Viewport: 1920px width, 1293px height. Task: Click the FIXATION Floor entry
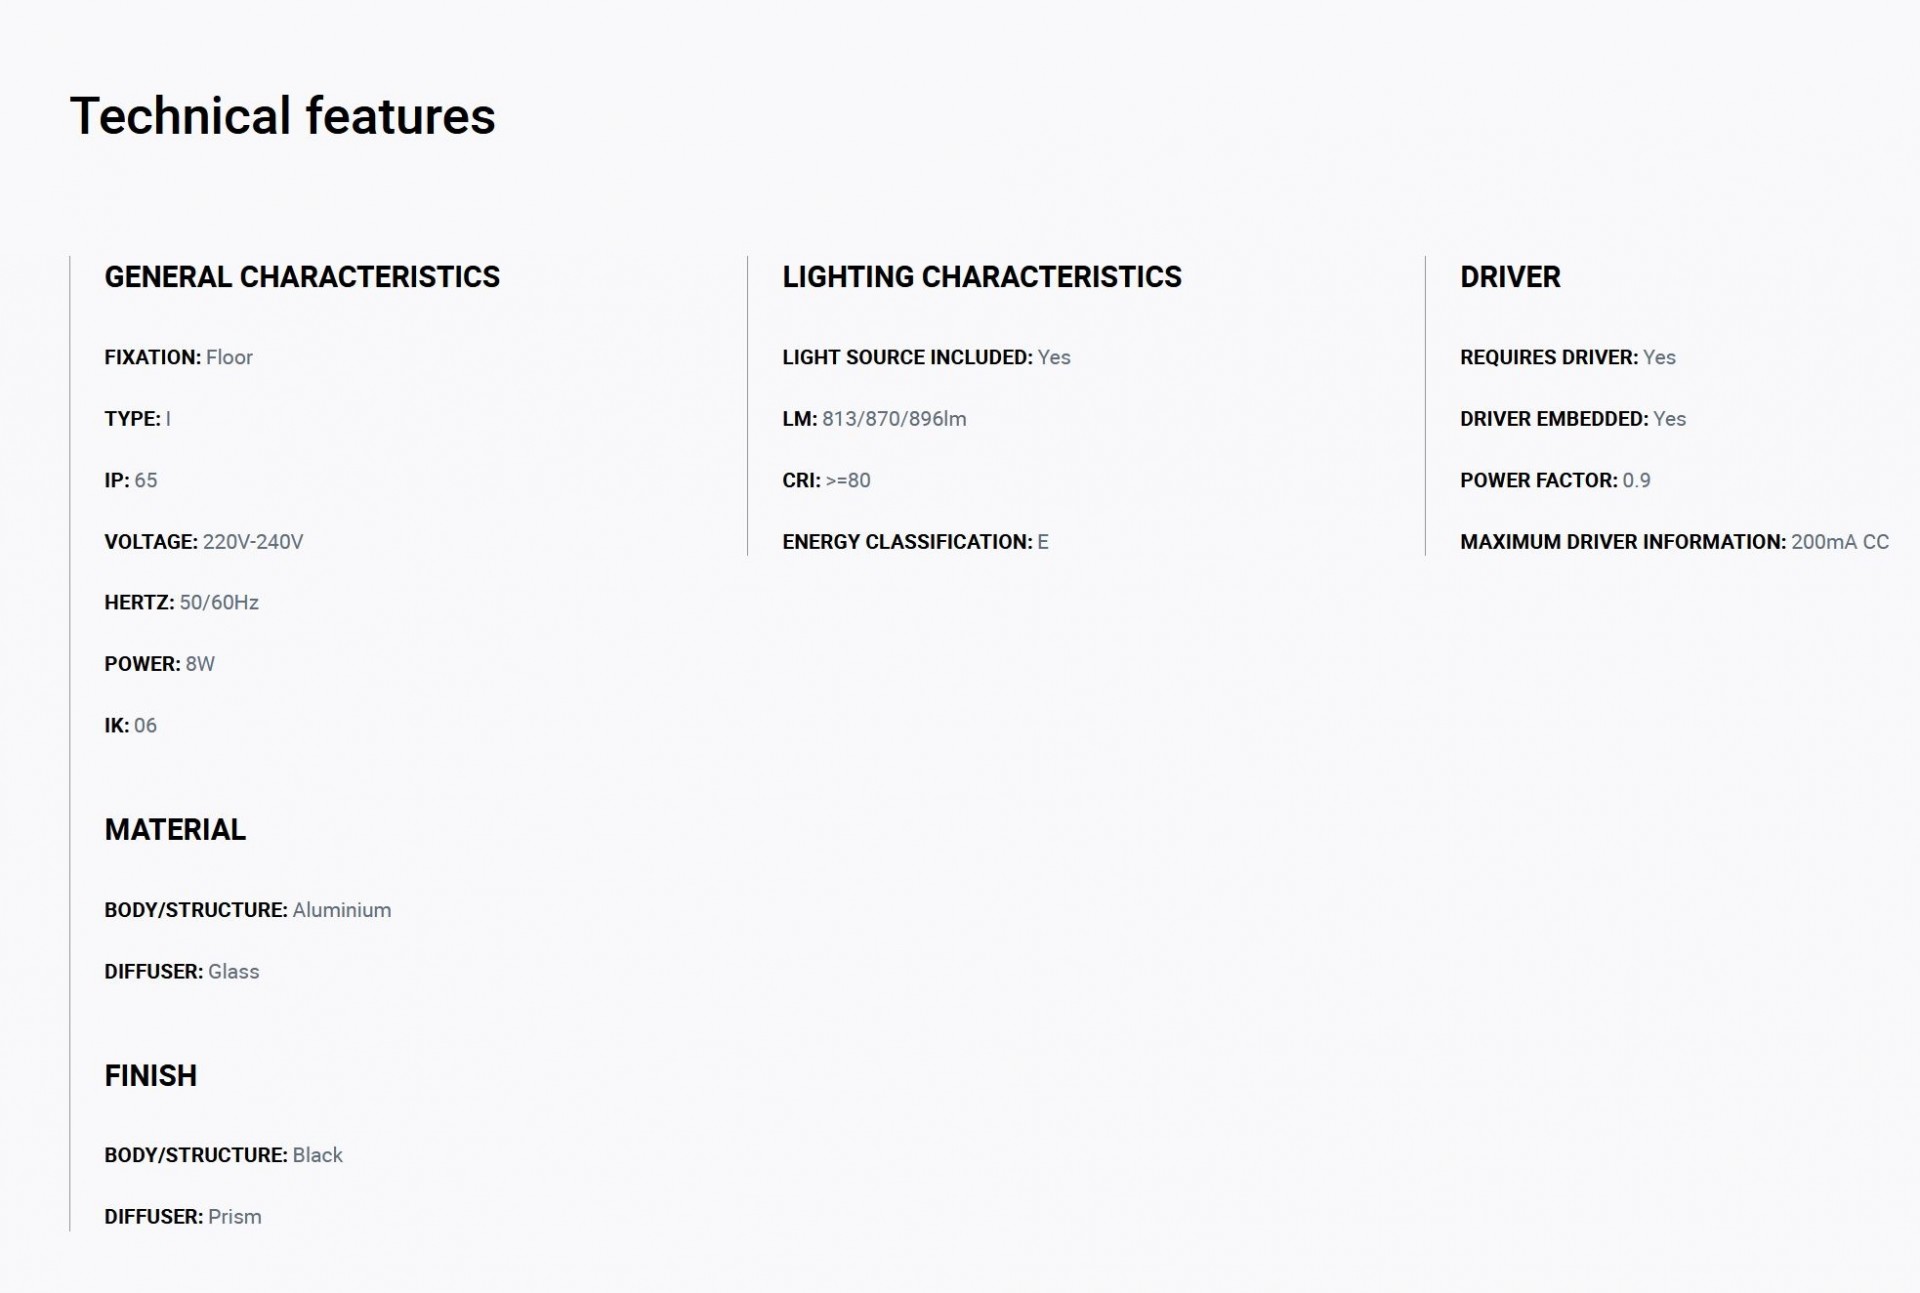(x=178, y=357)
